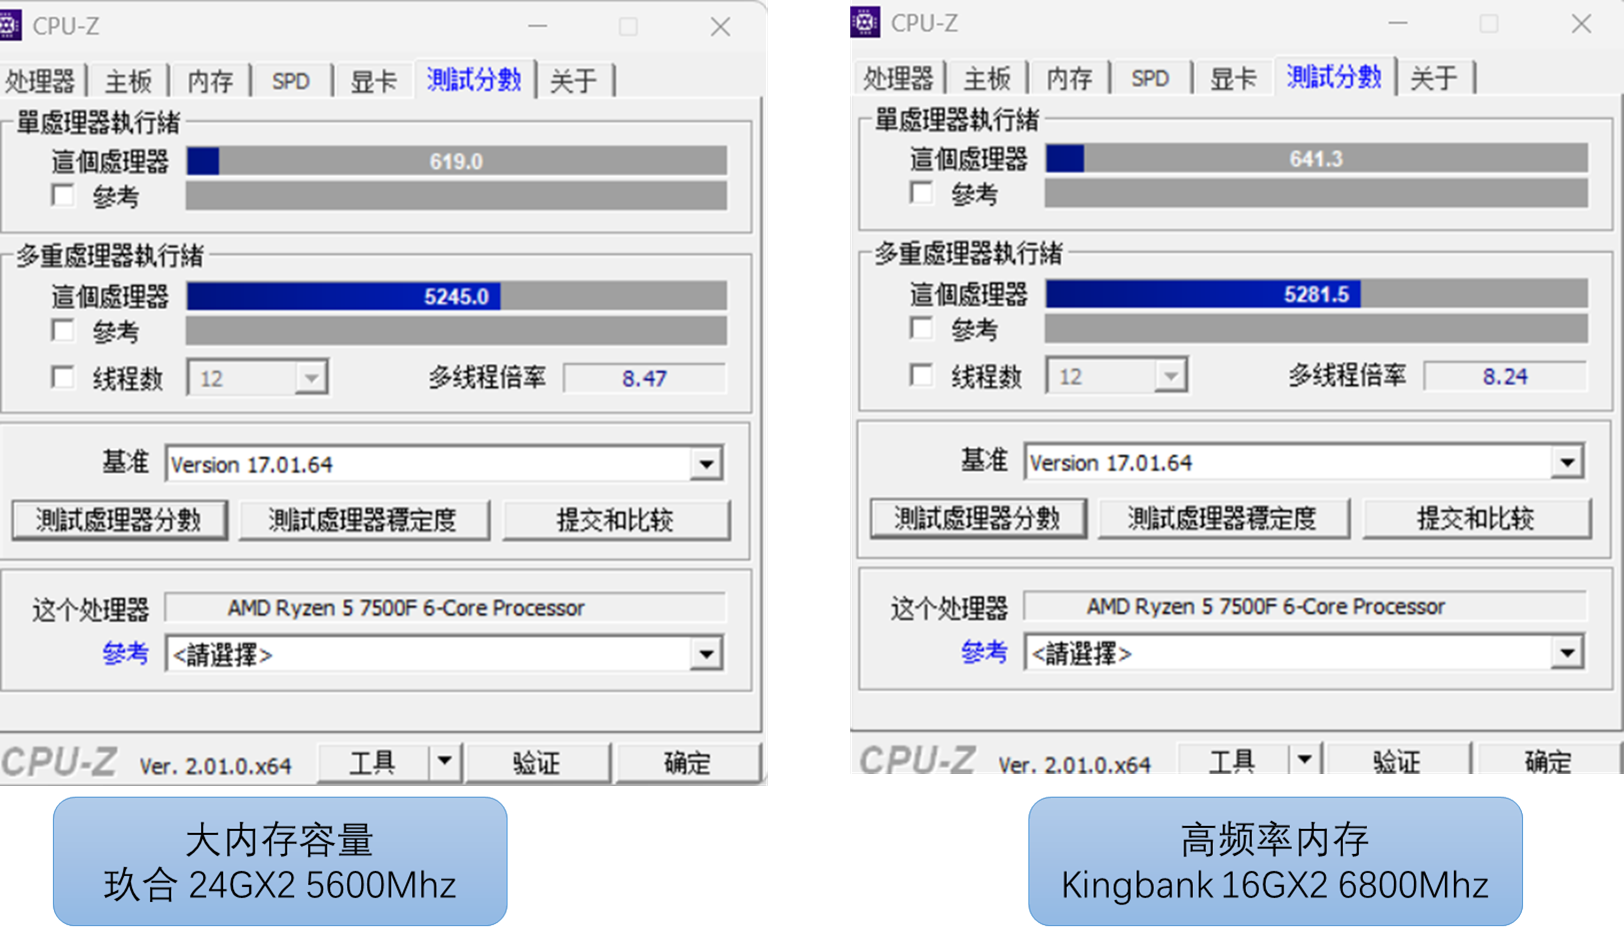Click 提交和比较 button in left window
The width and height of the screenshot is (1624, 929).
pos(615,520)
